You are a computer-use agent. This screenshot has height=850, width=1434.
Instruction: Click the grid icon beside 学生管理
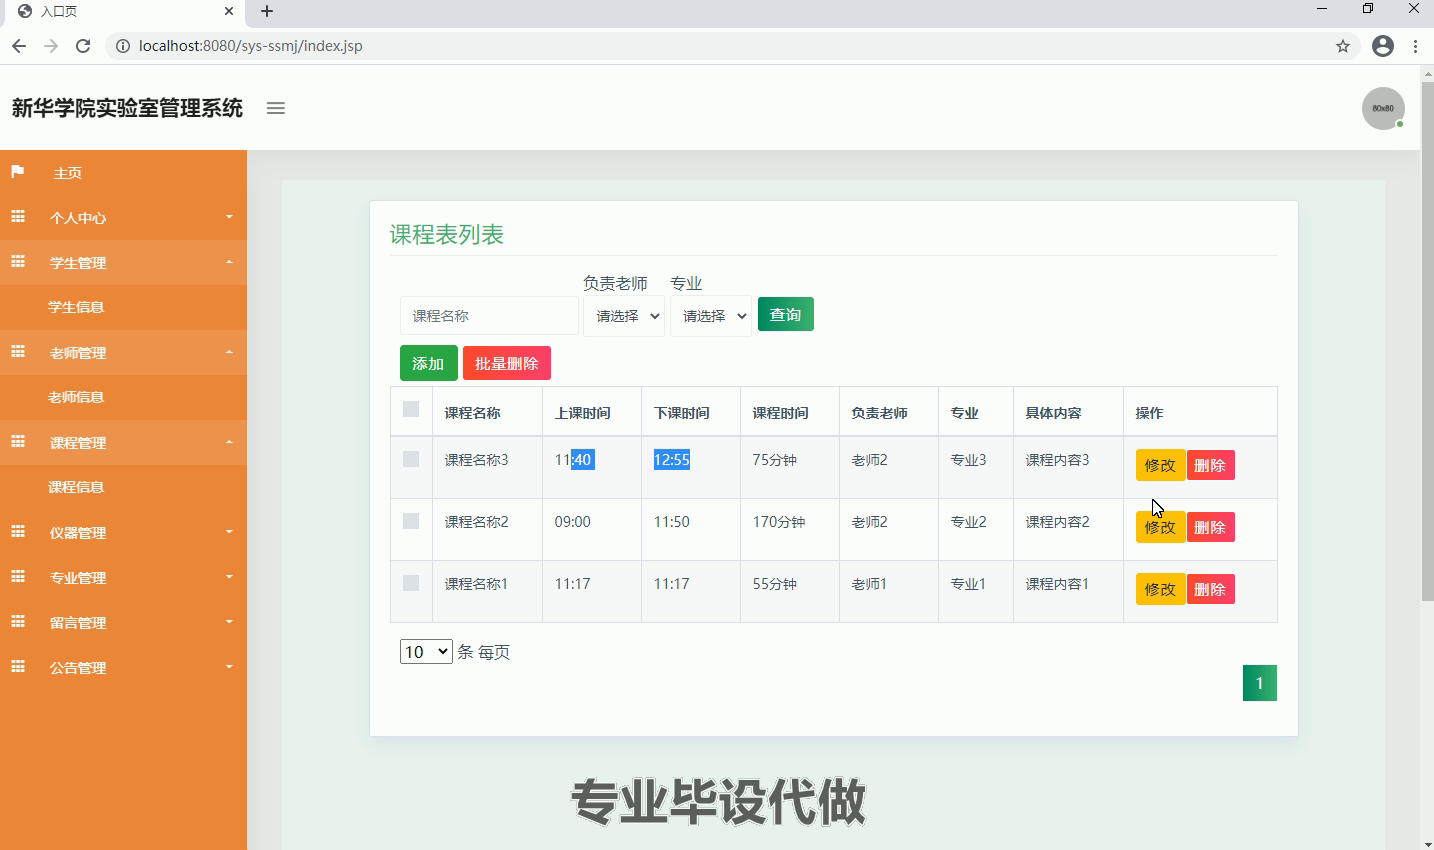click(x=18, y=262)
